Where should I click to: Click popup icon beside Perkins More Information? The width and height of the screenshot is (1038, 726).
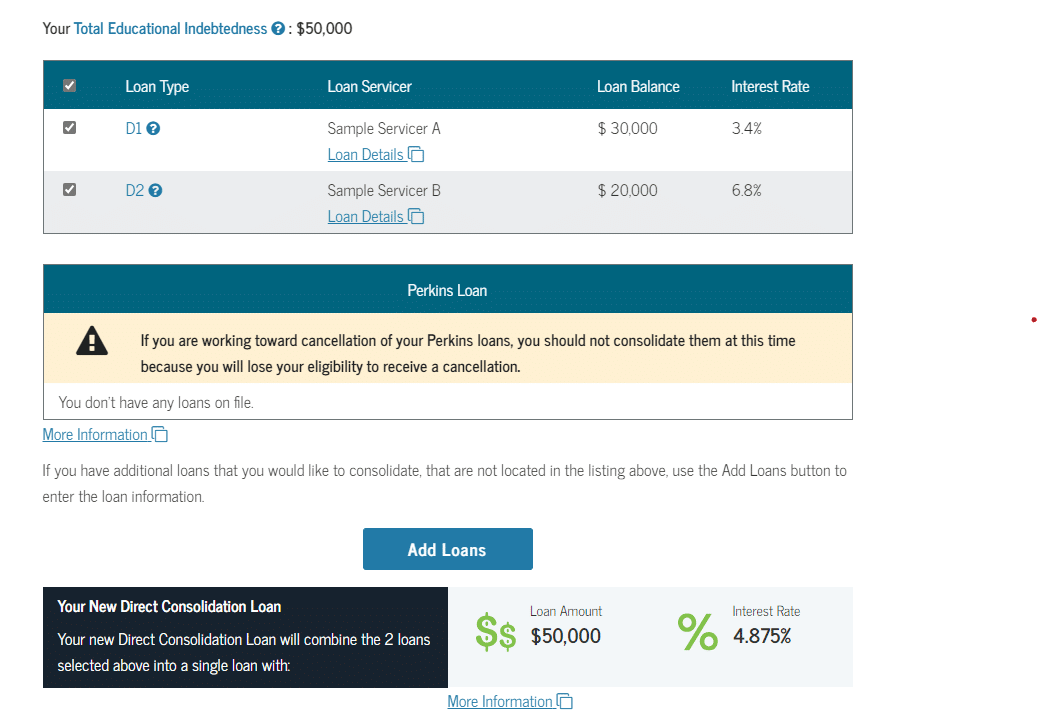pyautogui.click(x=160, y=434)
